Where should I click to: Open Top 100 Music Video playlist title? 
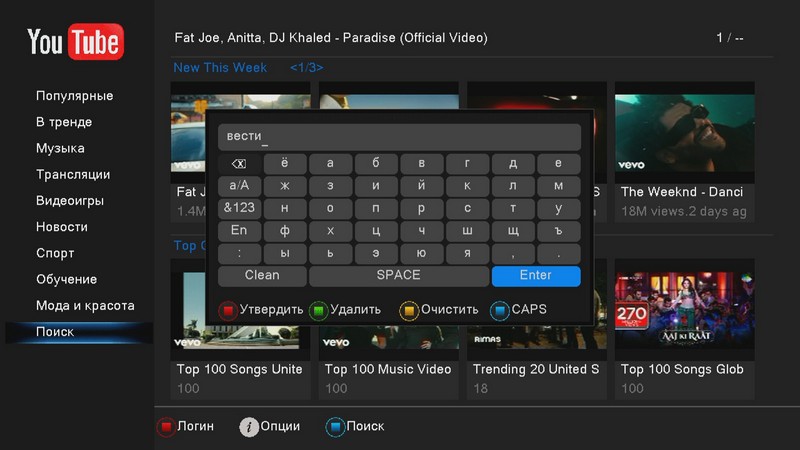[388, 369]
